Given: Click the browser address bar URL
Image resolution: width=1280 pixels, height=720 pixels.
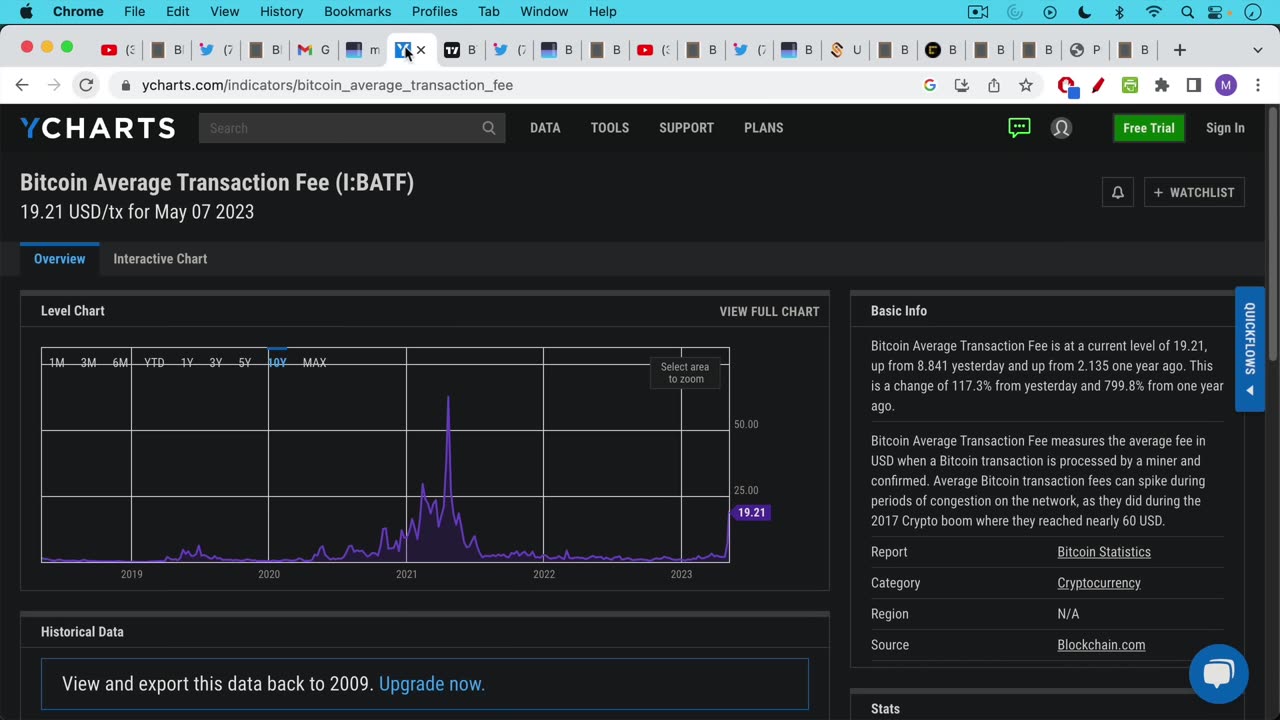Looking at the screenshot, I should pyautogui.click(x=327, y=85).
